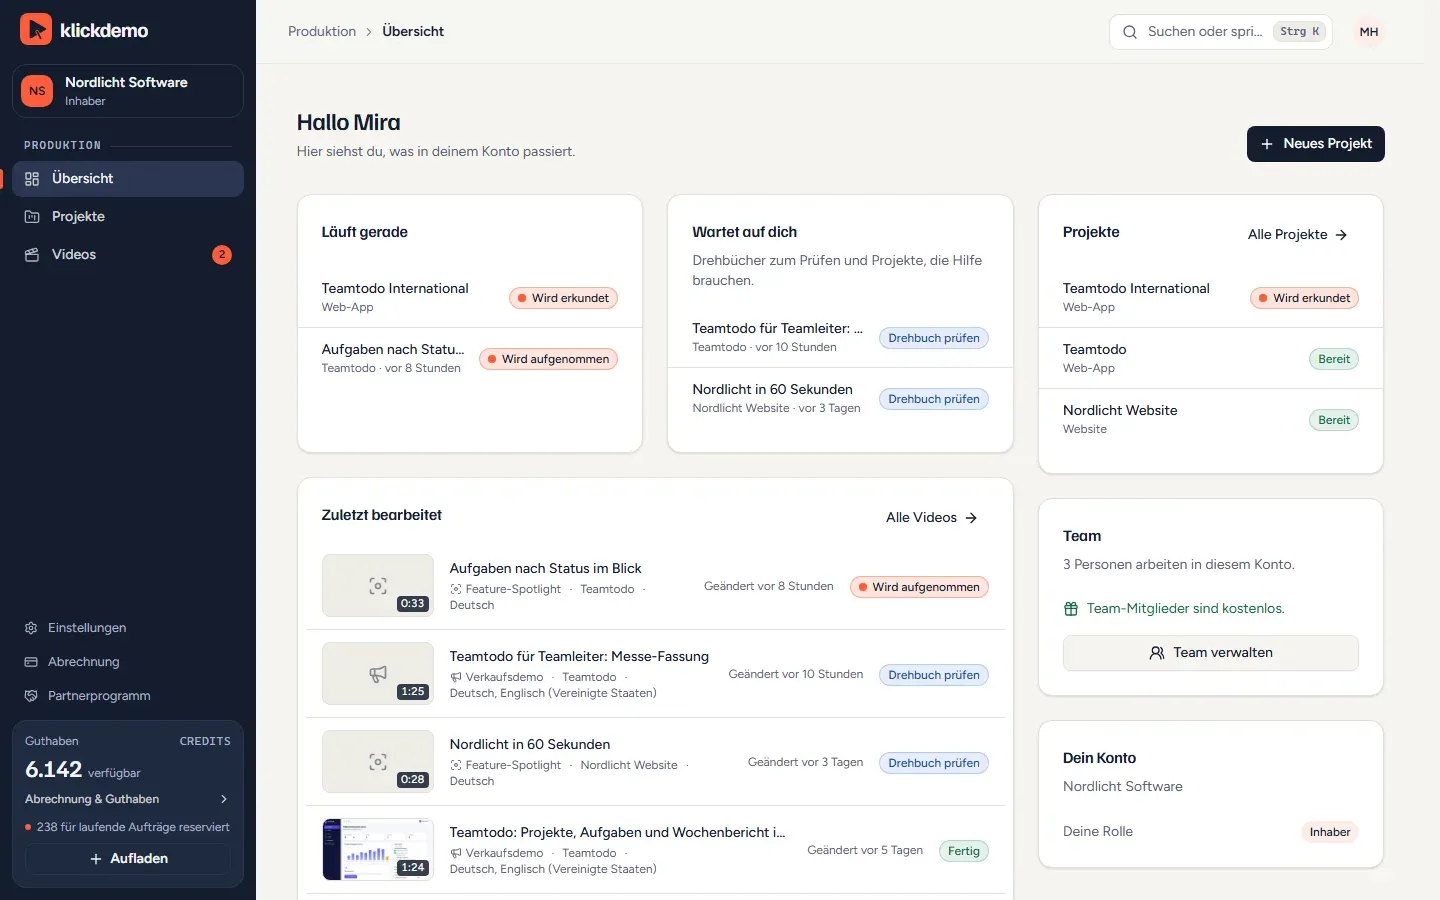Image resolution: width=1440 pixels, height=900 pixels.
Task: Click 238 für laufende Aufträge reserviert
Action: [x=128, y=827]
